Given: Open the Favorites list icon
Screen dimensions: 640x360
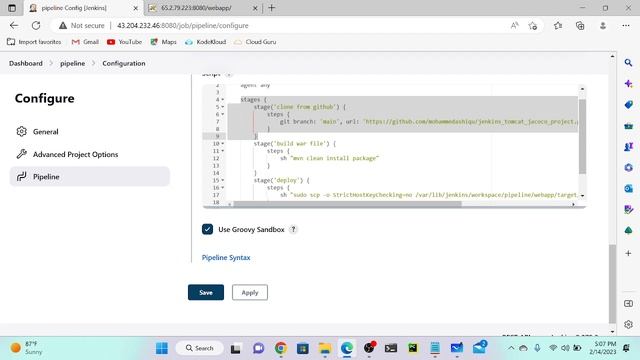Looking at the screenshot, I should coord(558,26).
